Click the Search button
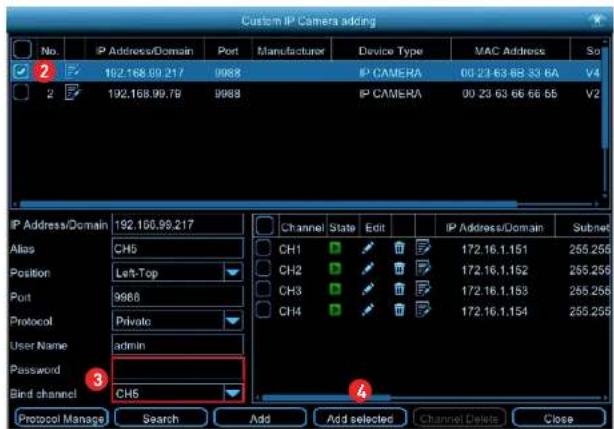The width and height of the screenshot is (614, 429). point(161,418)
